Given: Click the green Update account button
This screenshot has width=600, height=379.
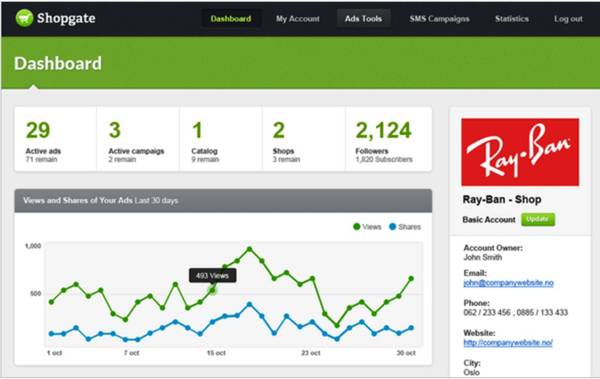Looking at the screenshot, I should [538, 219].
